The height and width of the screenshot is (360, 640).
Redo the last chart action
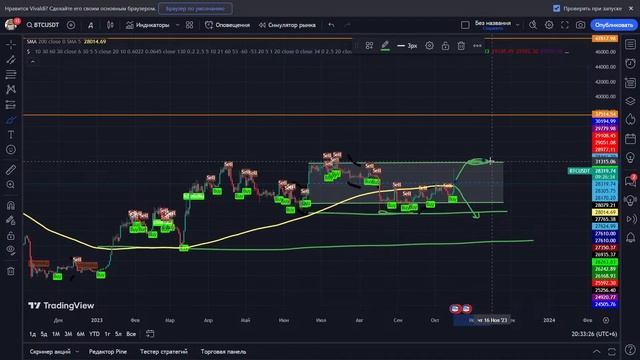(x=347, y=25)
